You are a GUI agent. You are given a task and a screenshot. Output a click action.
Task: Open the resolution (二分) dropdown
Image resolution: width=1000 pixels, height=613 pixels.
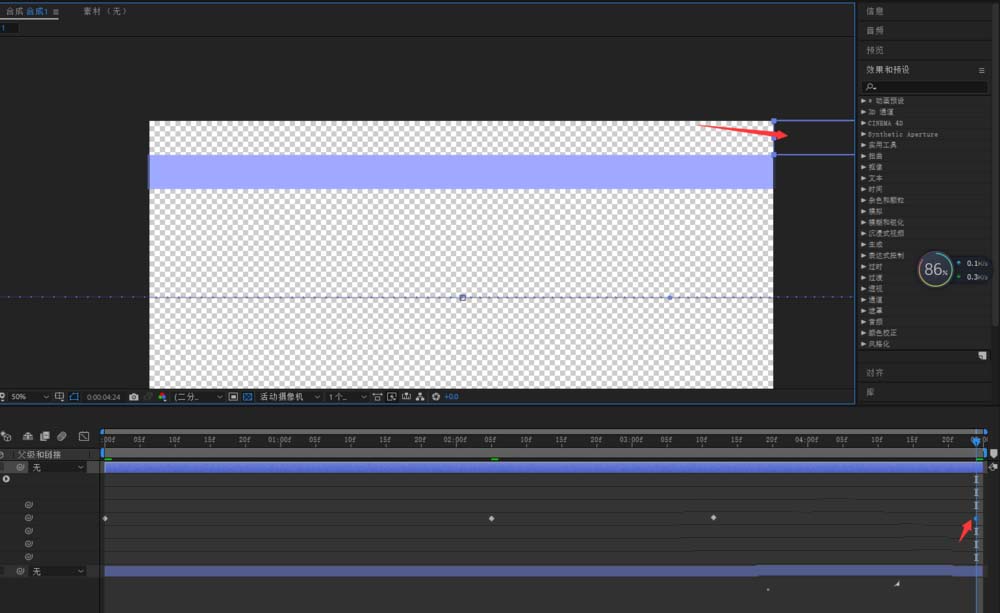pyautogui.click(x=198, y=397)
